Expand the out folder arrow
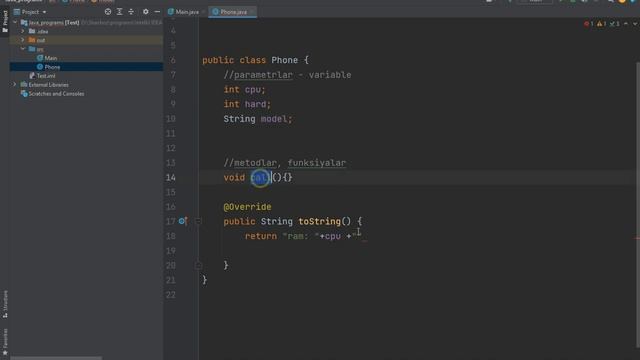Screen dimensions: 640x360 23,40
